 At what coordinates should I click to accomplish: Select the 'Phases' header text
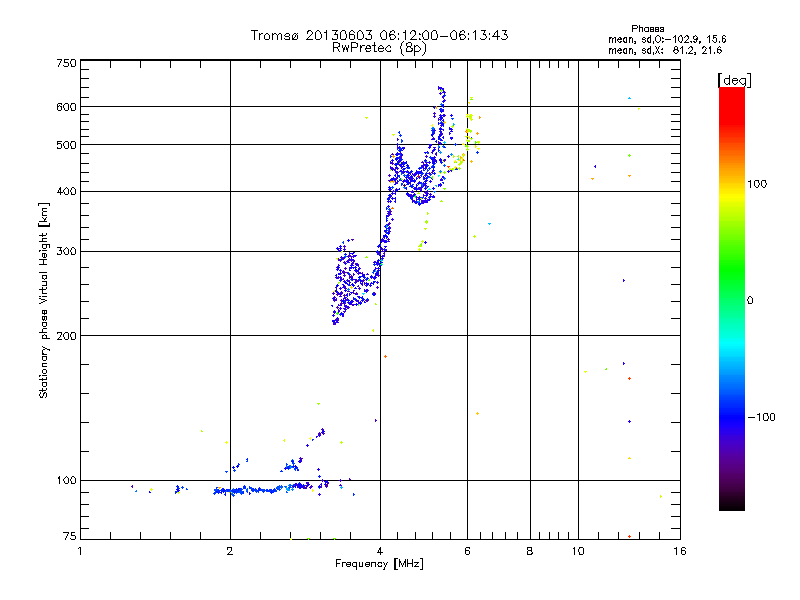647,29
